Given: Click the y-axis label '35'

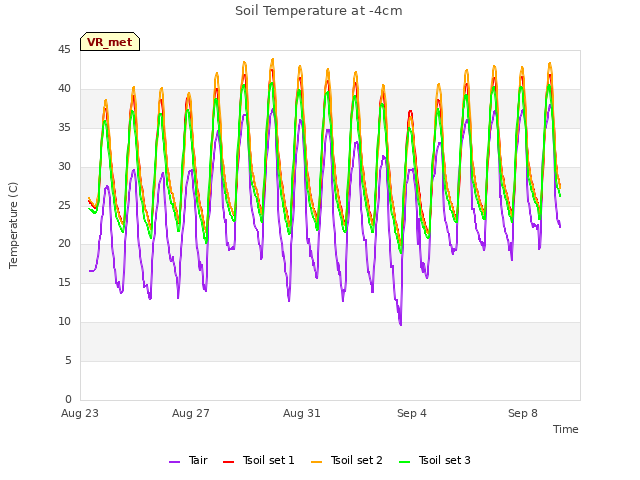Looking at the screenshot, I should click(x=64, y=128).
